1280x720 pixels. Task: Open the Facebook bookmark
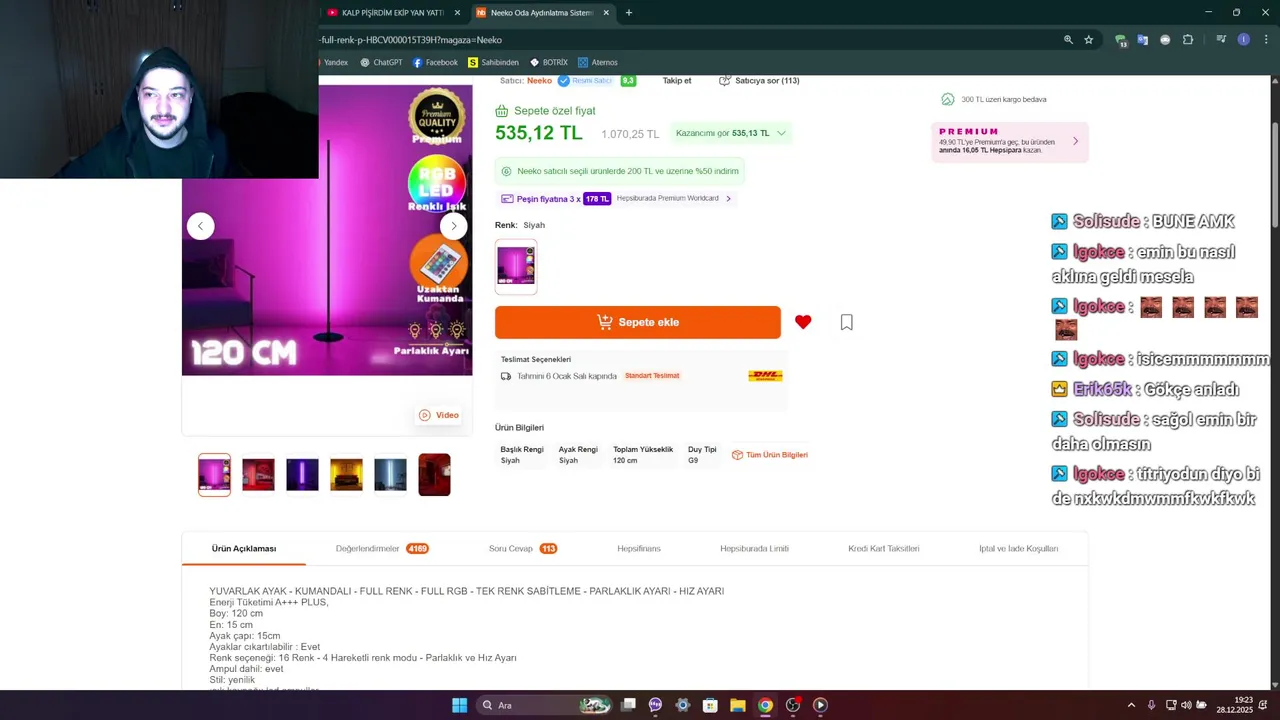(435, 62)
